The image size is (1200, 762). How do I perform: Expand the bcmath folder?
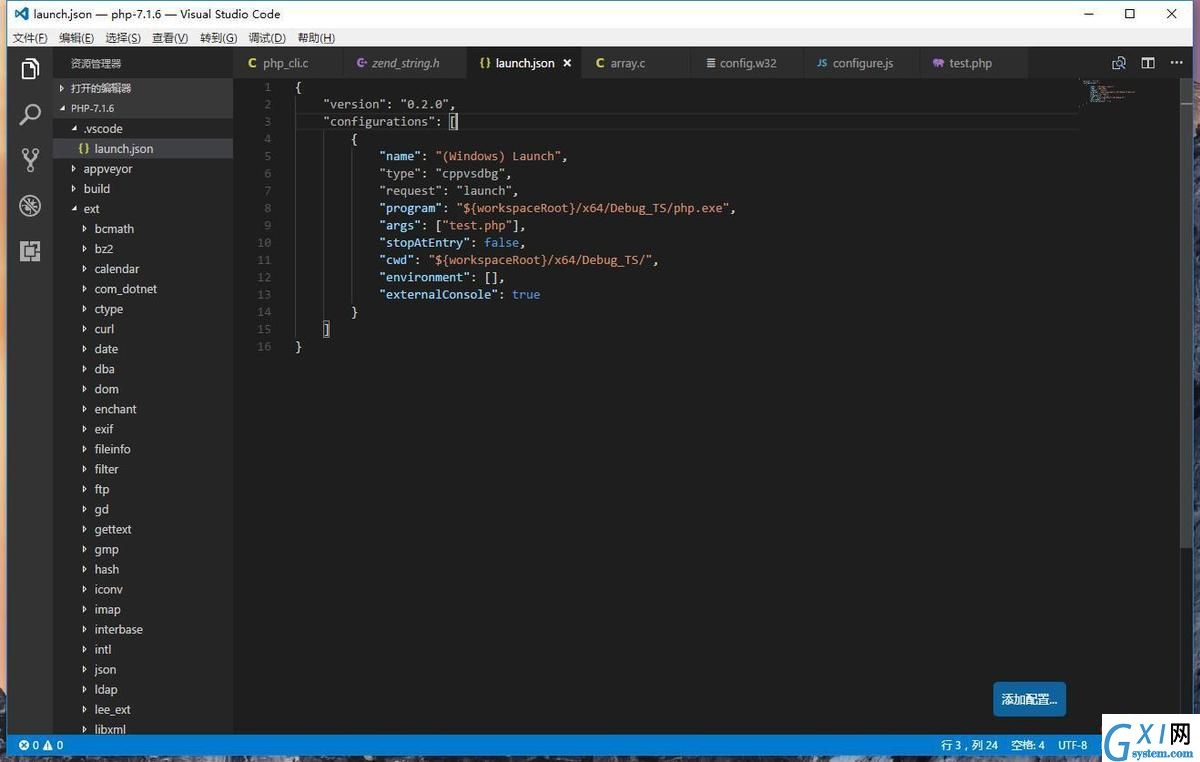click(x=143, y=228)
